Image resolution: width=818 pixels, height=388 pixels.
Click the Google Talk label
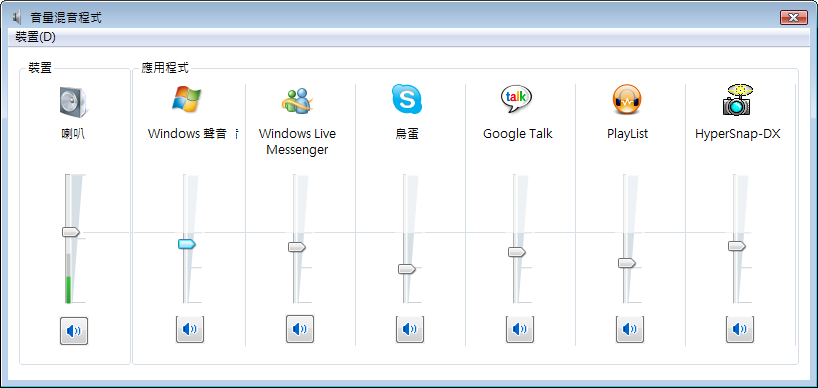pyautogui.click(x=518, y=134)
